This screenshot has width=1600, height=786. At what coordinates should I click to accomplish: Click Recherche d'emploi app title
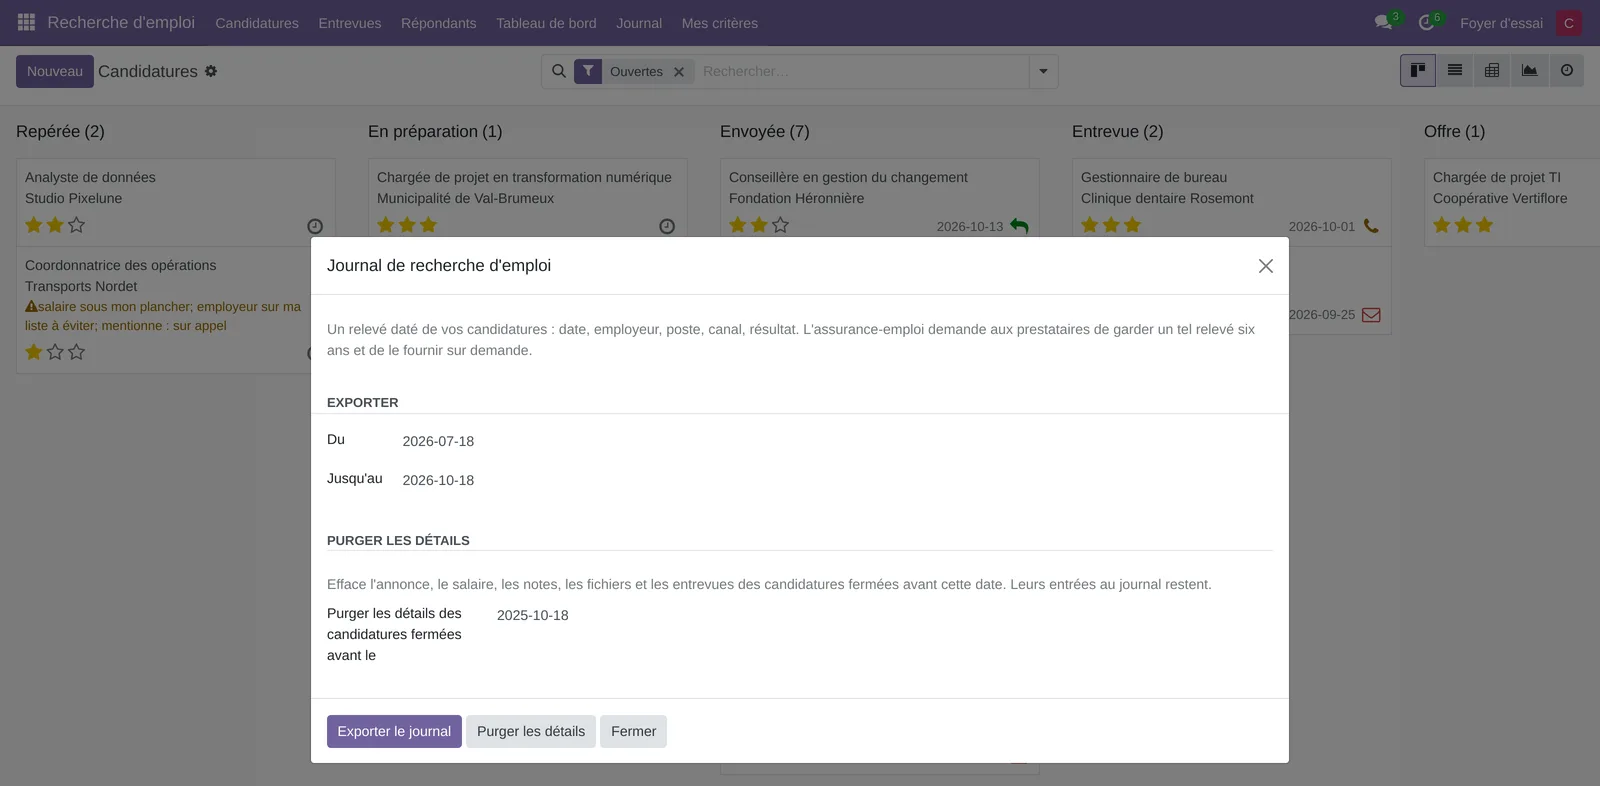coord(121,22)
